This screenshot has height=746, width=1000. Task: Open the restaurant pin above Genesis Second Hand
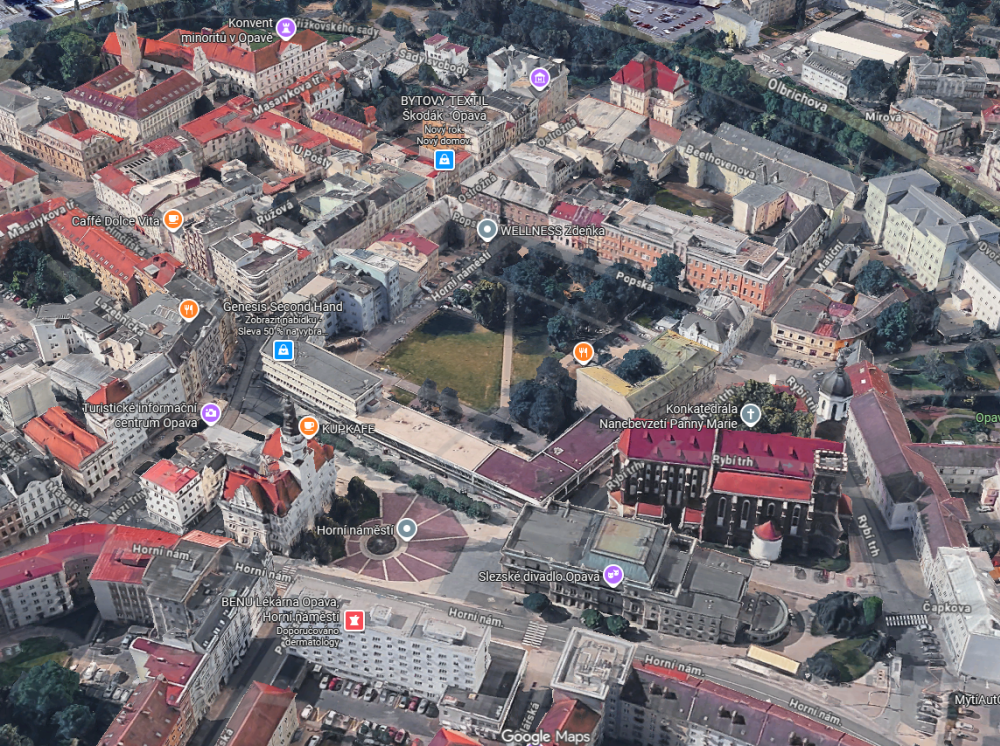(x=188, y=309)
